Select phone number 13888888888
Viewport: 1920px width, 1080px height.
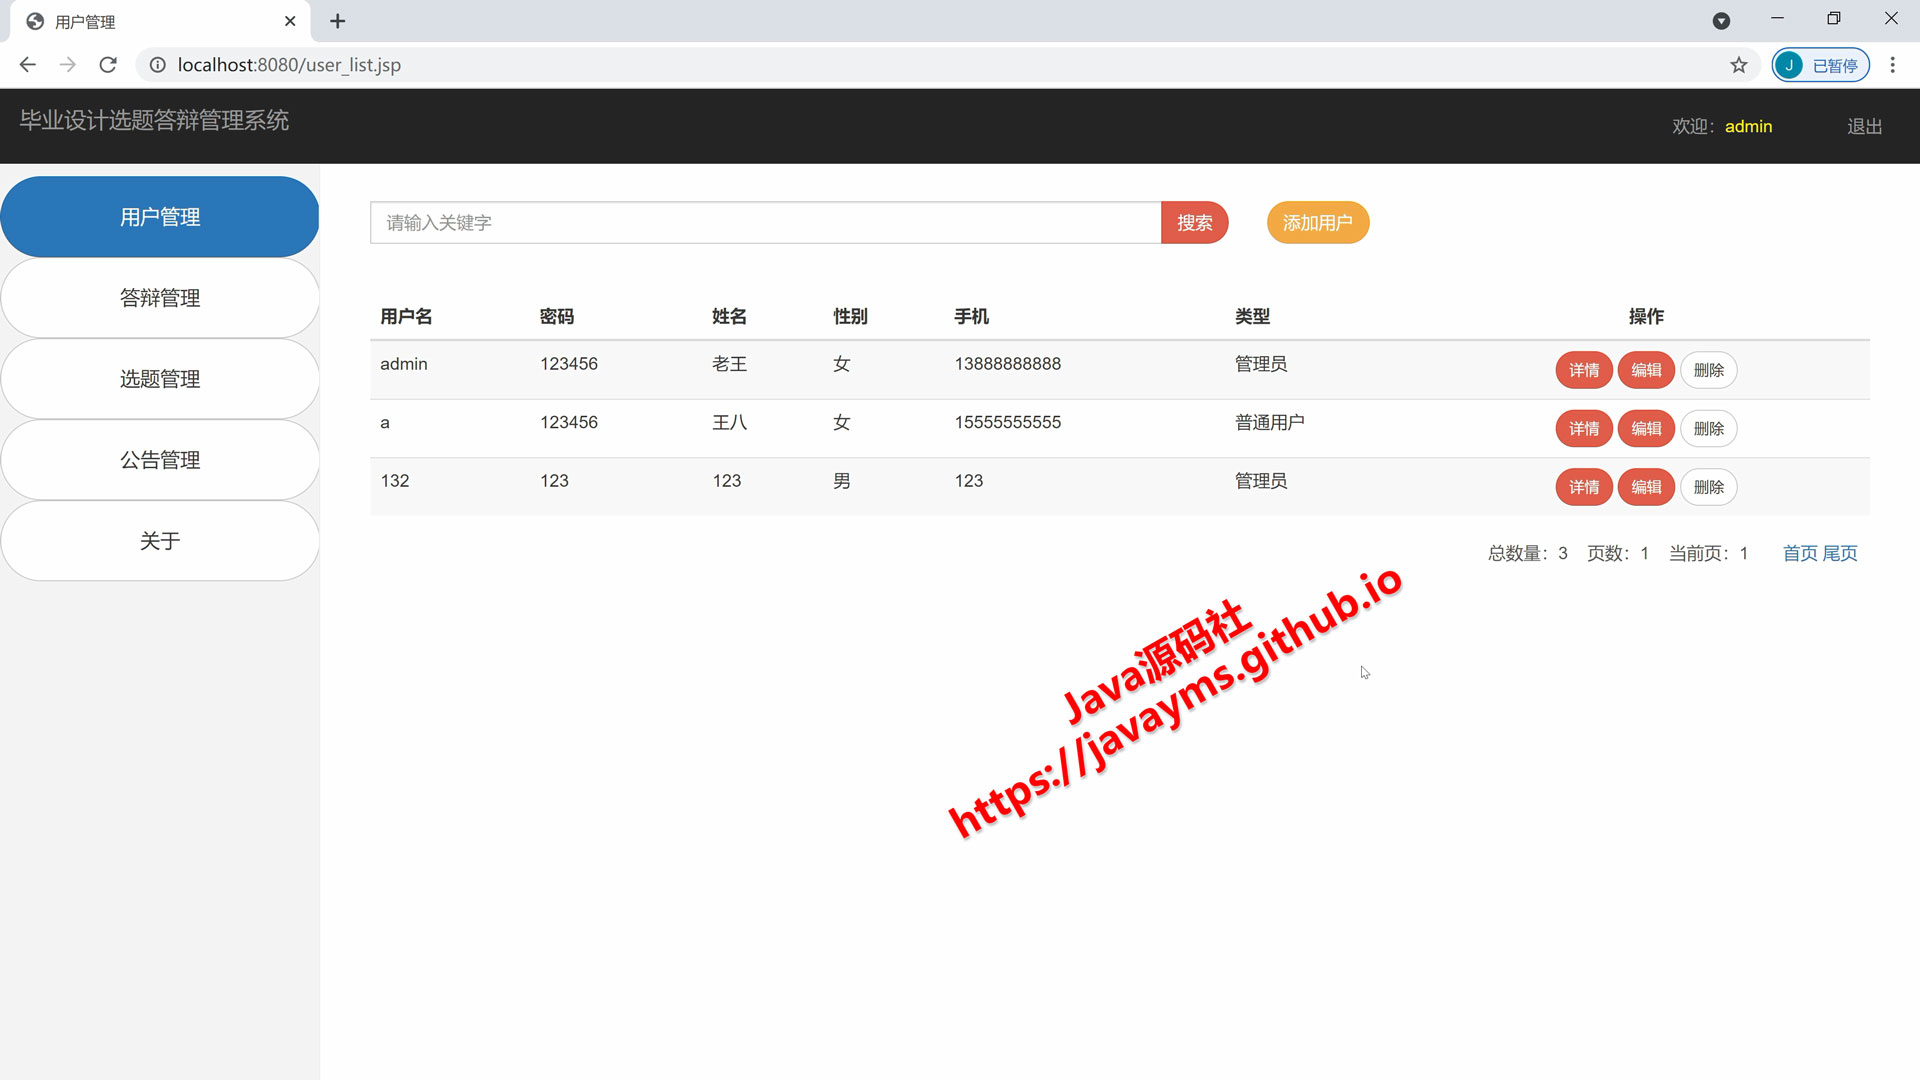(x=1008, y=364)
